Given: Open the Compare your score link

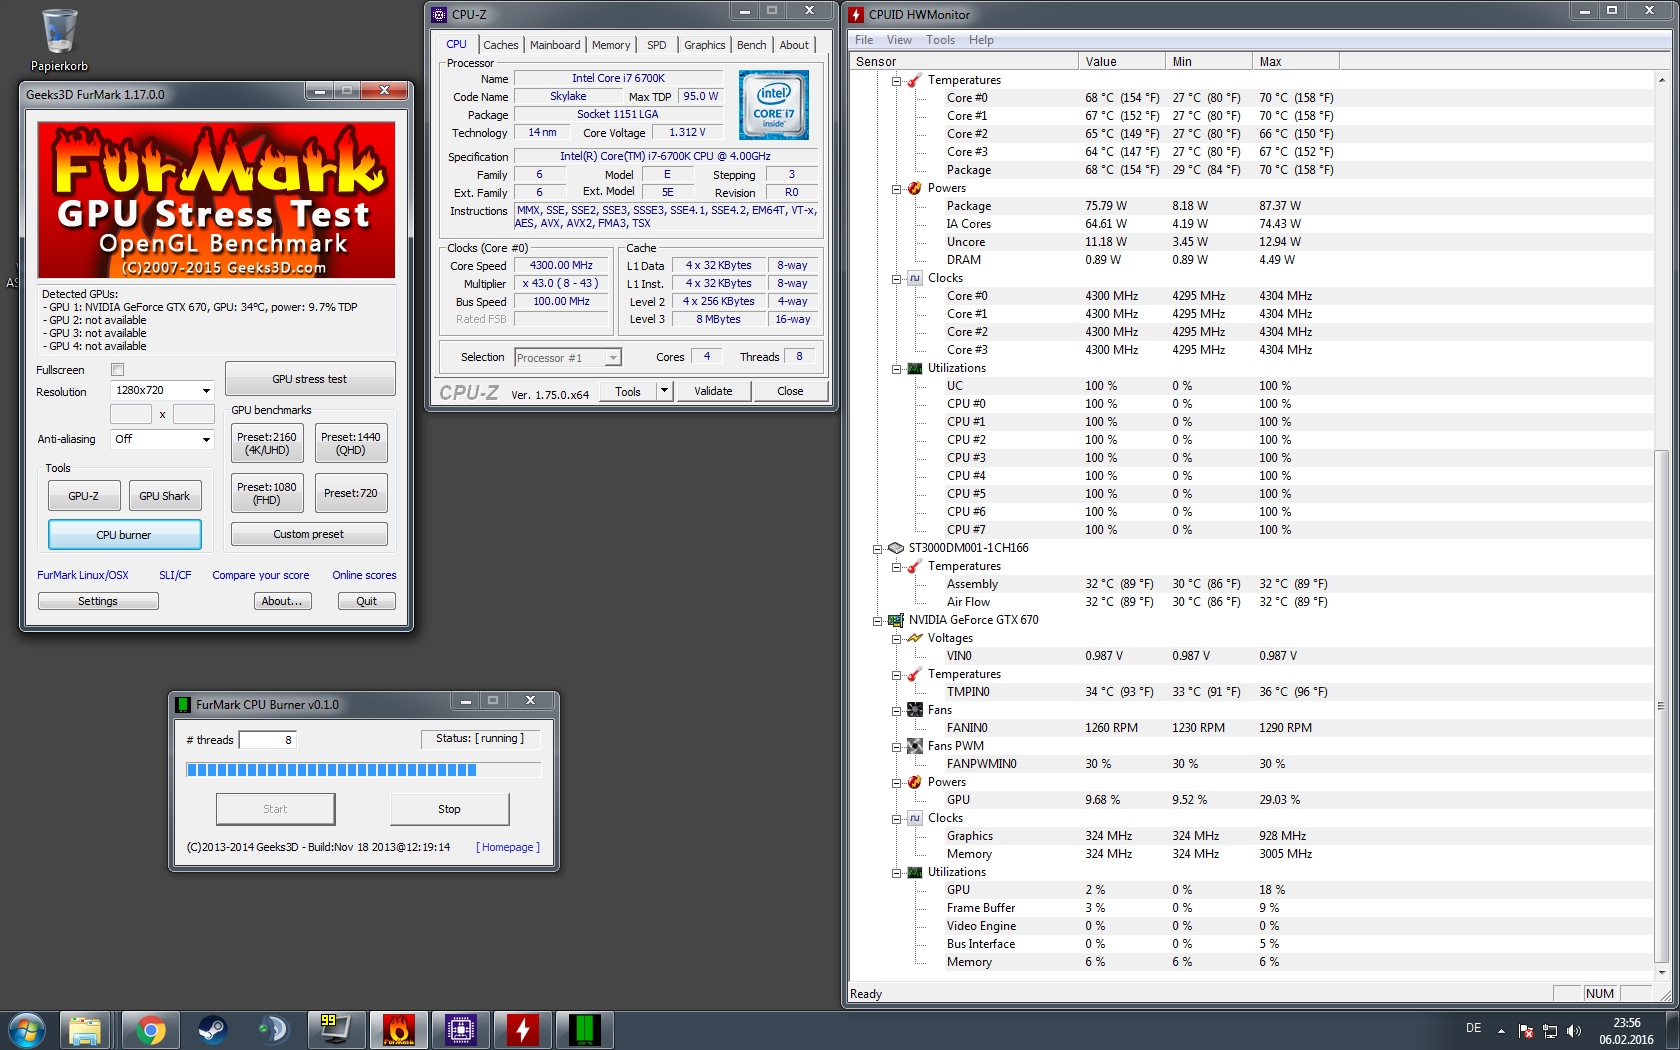Looking at the screenshot, I should pyautogui.click(x=260, y=575).
